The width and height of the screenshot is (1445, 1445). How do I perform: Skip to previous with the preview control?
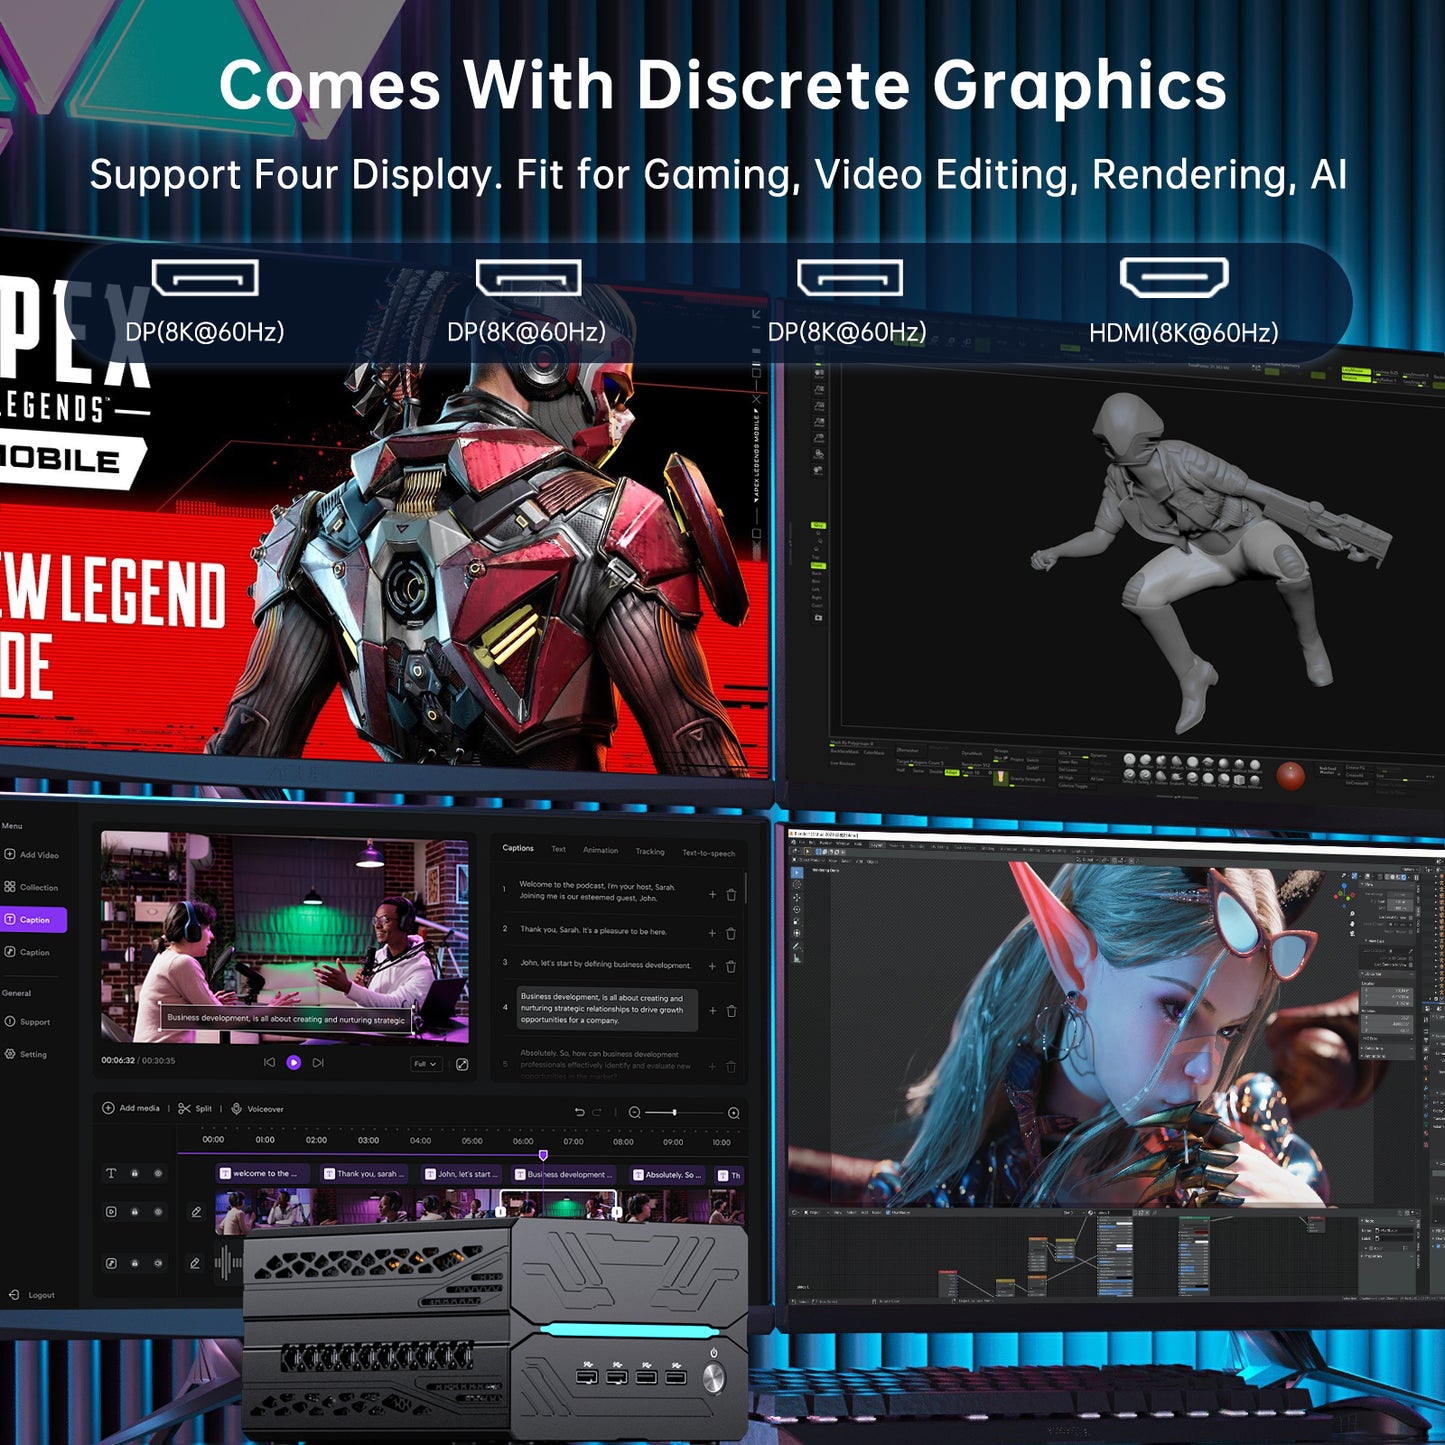[269, 1062]
